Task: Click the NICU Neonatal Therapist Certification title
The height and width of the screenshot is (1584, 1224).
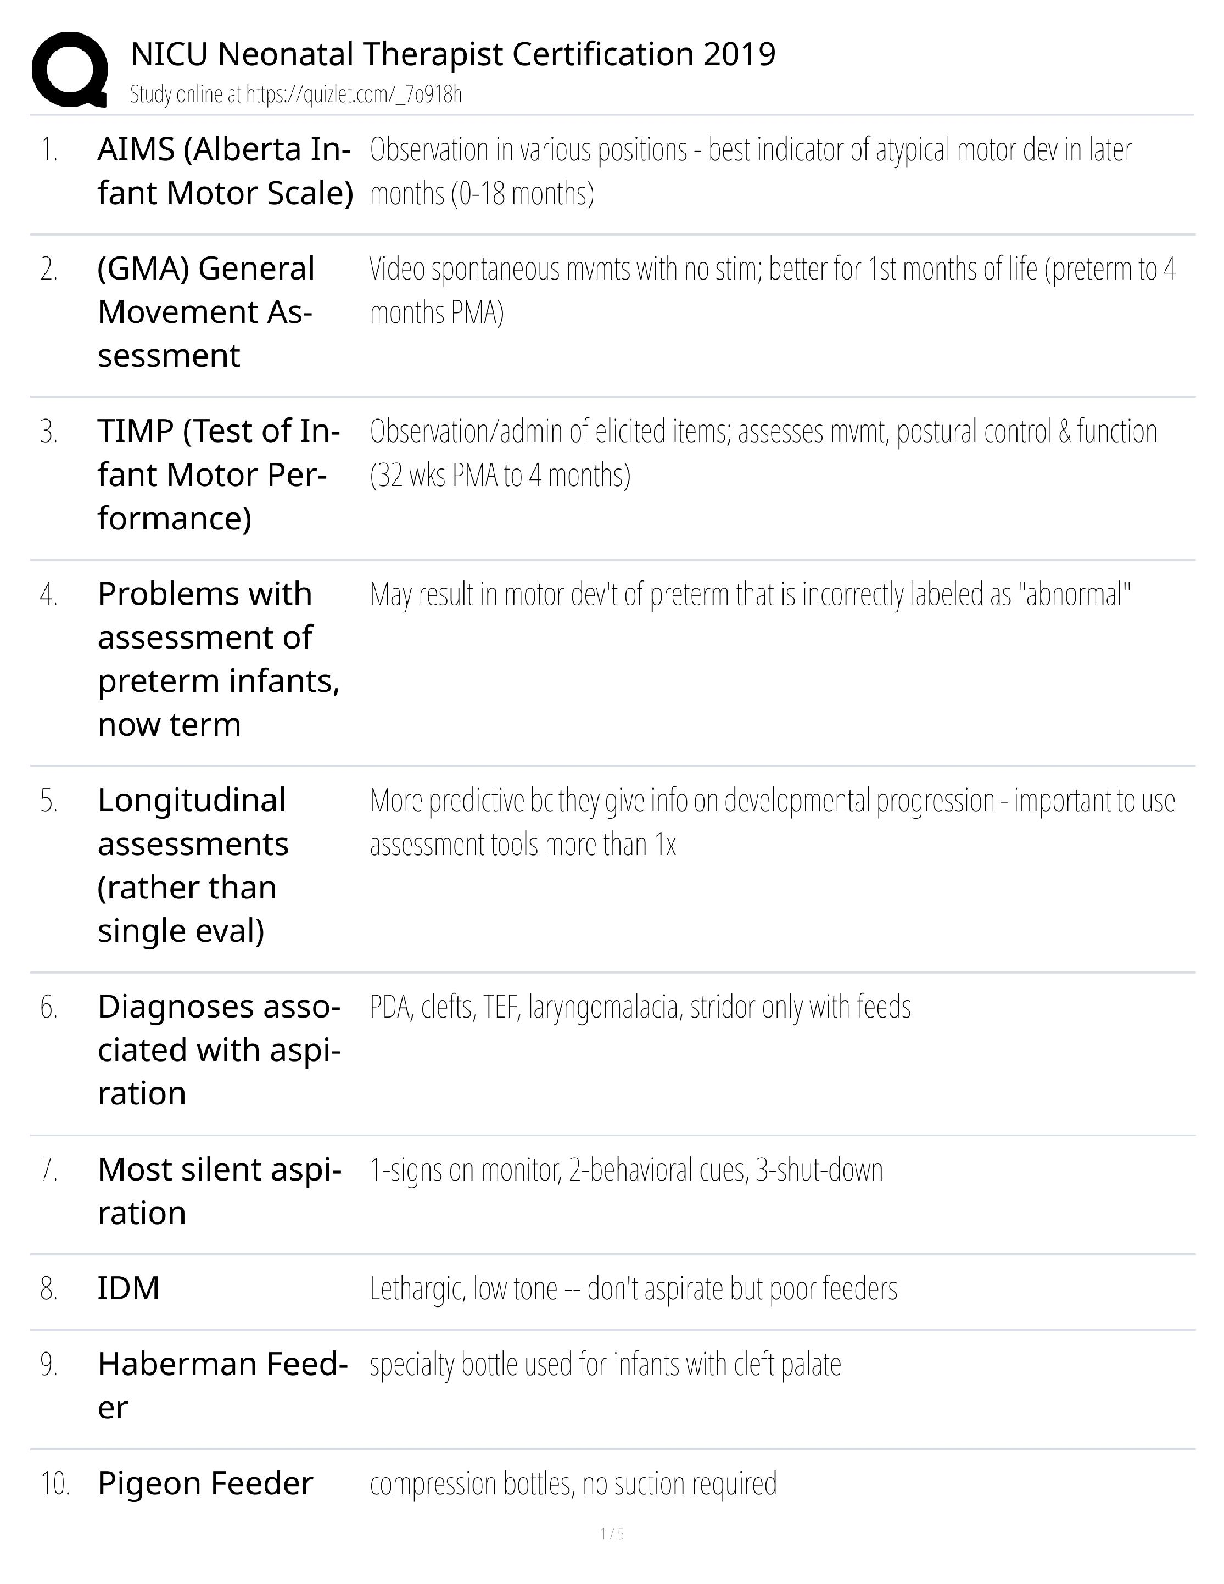Action: tap(453, 53)
